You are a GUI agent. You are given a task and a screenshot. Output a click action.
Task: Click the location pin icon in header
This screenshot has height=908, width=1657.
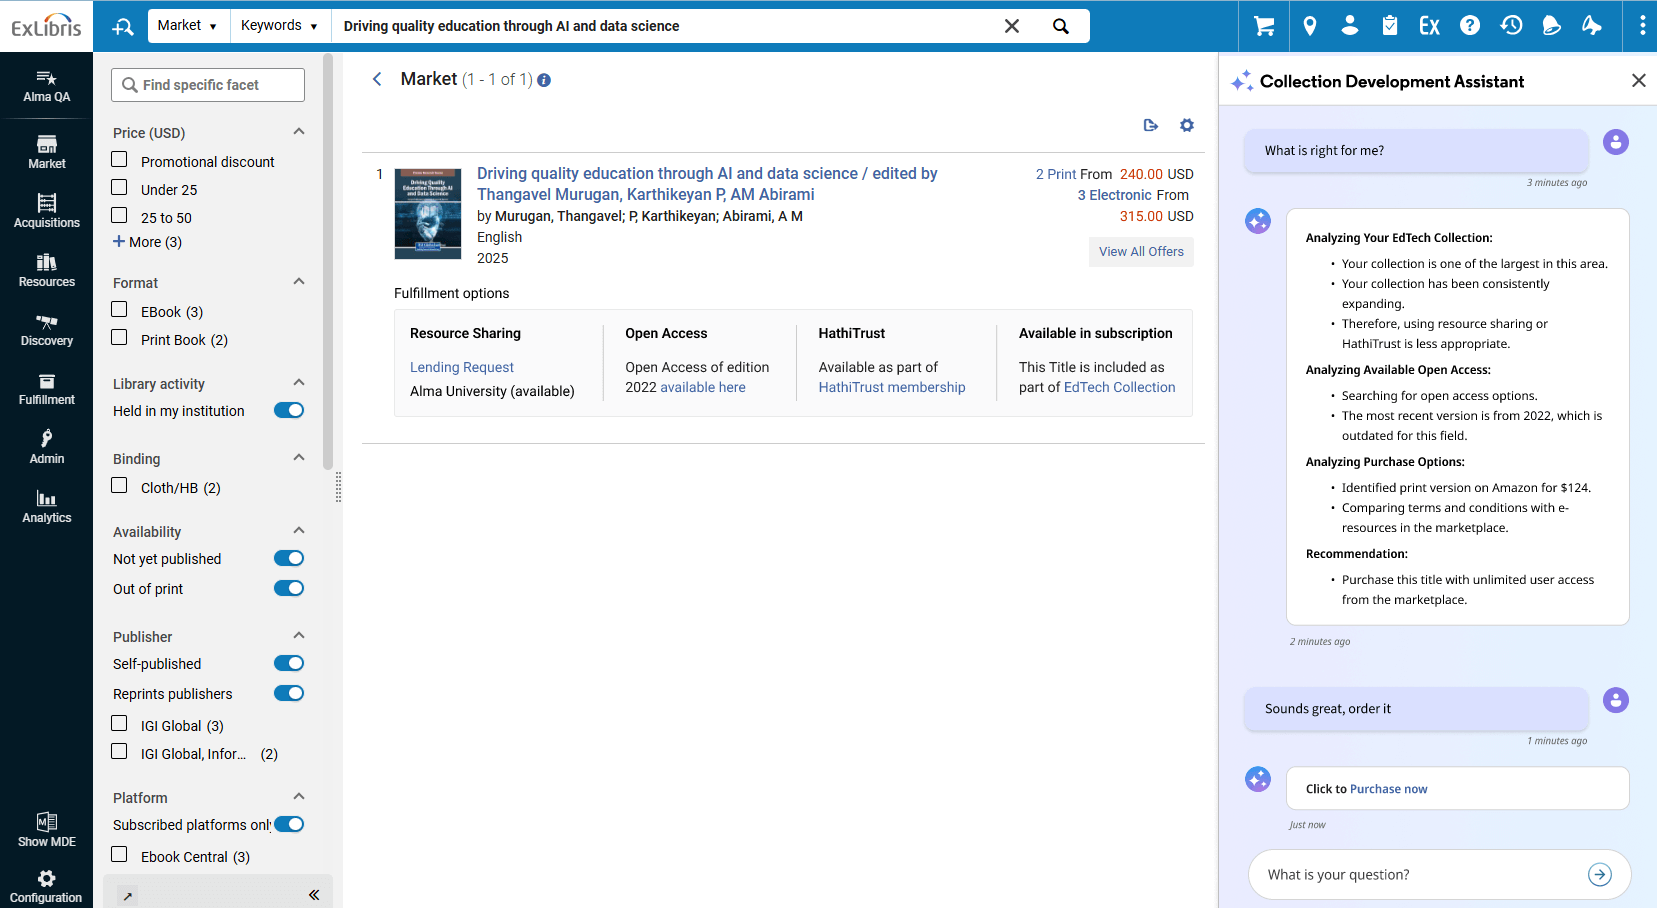tap(1310, 26)
